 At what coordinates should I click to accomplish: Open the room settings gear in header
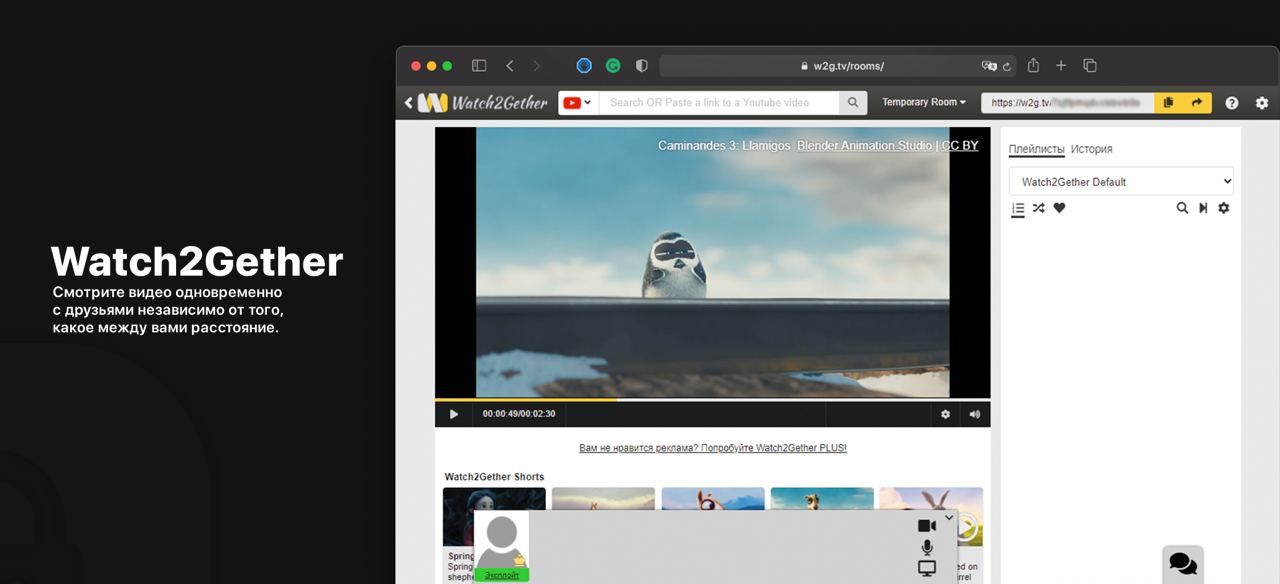pyautogui.click(x=1262, y=103)
